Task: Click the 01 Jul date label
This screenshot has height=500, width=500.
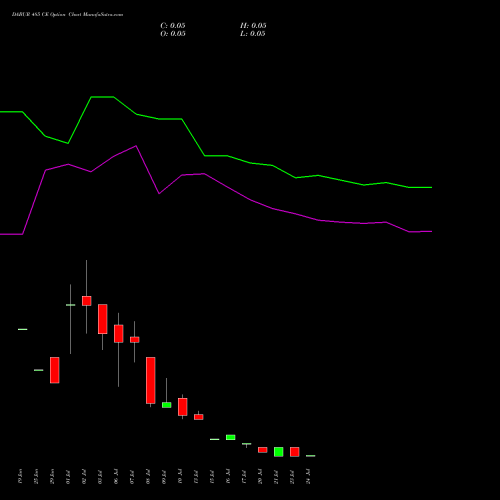Action: point(68,477)
